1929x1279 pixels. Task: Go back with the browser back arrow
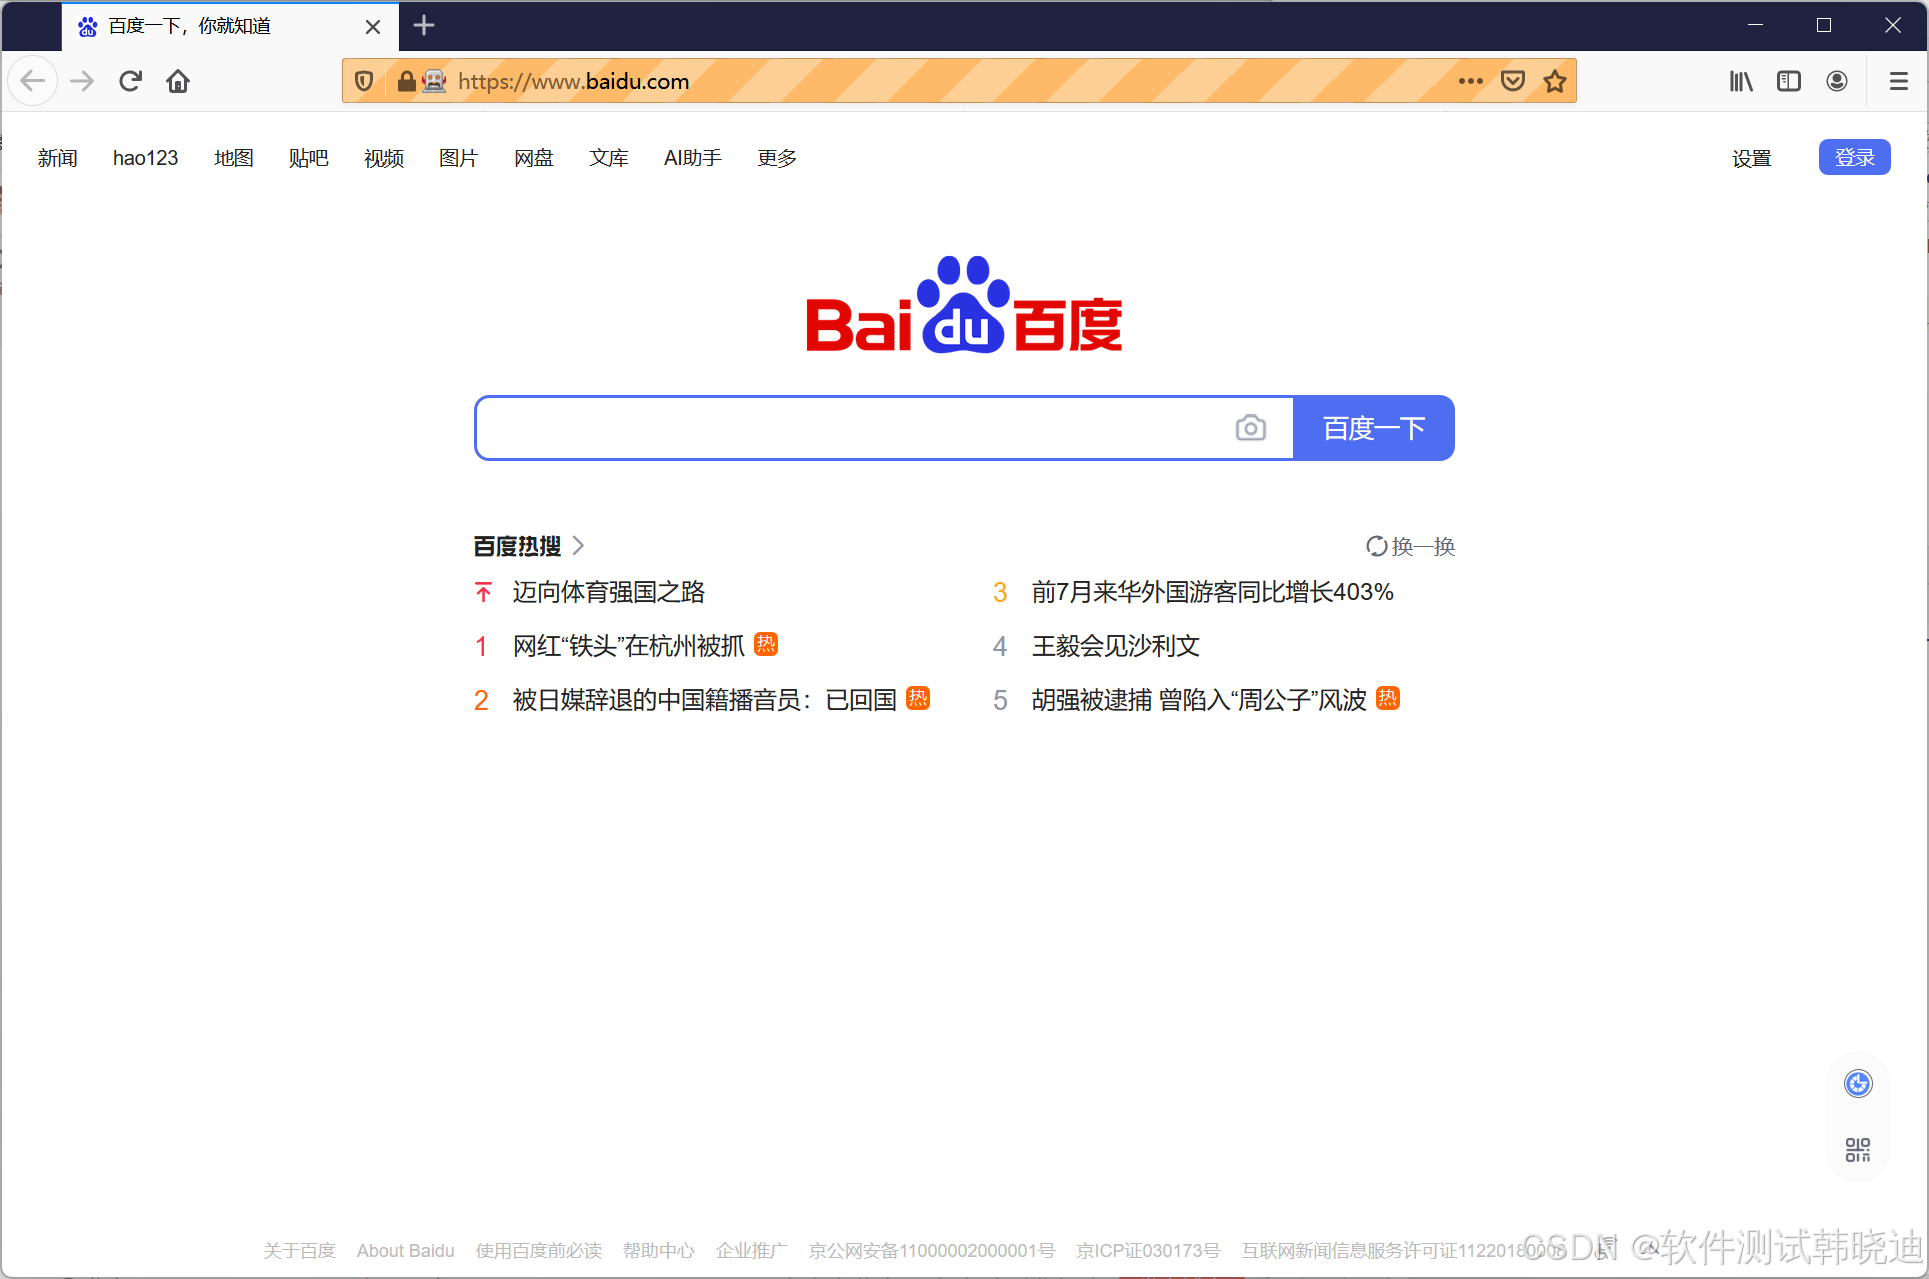click(33, 81)
